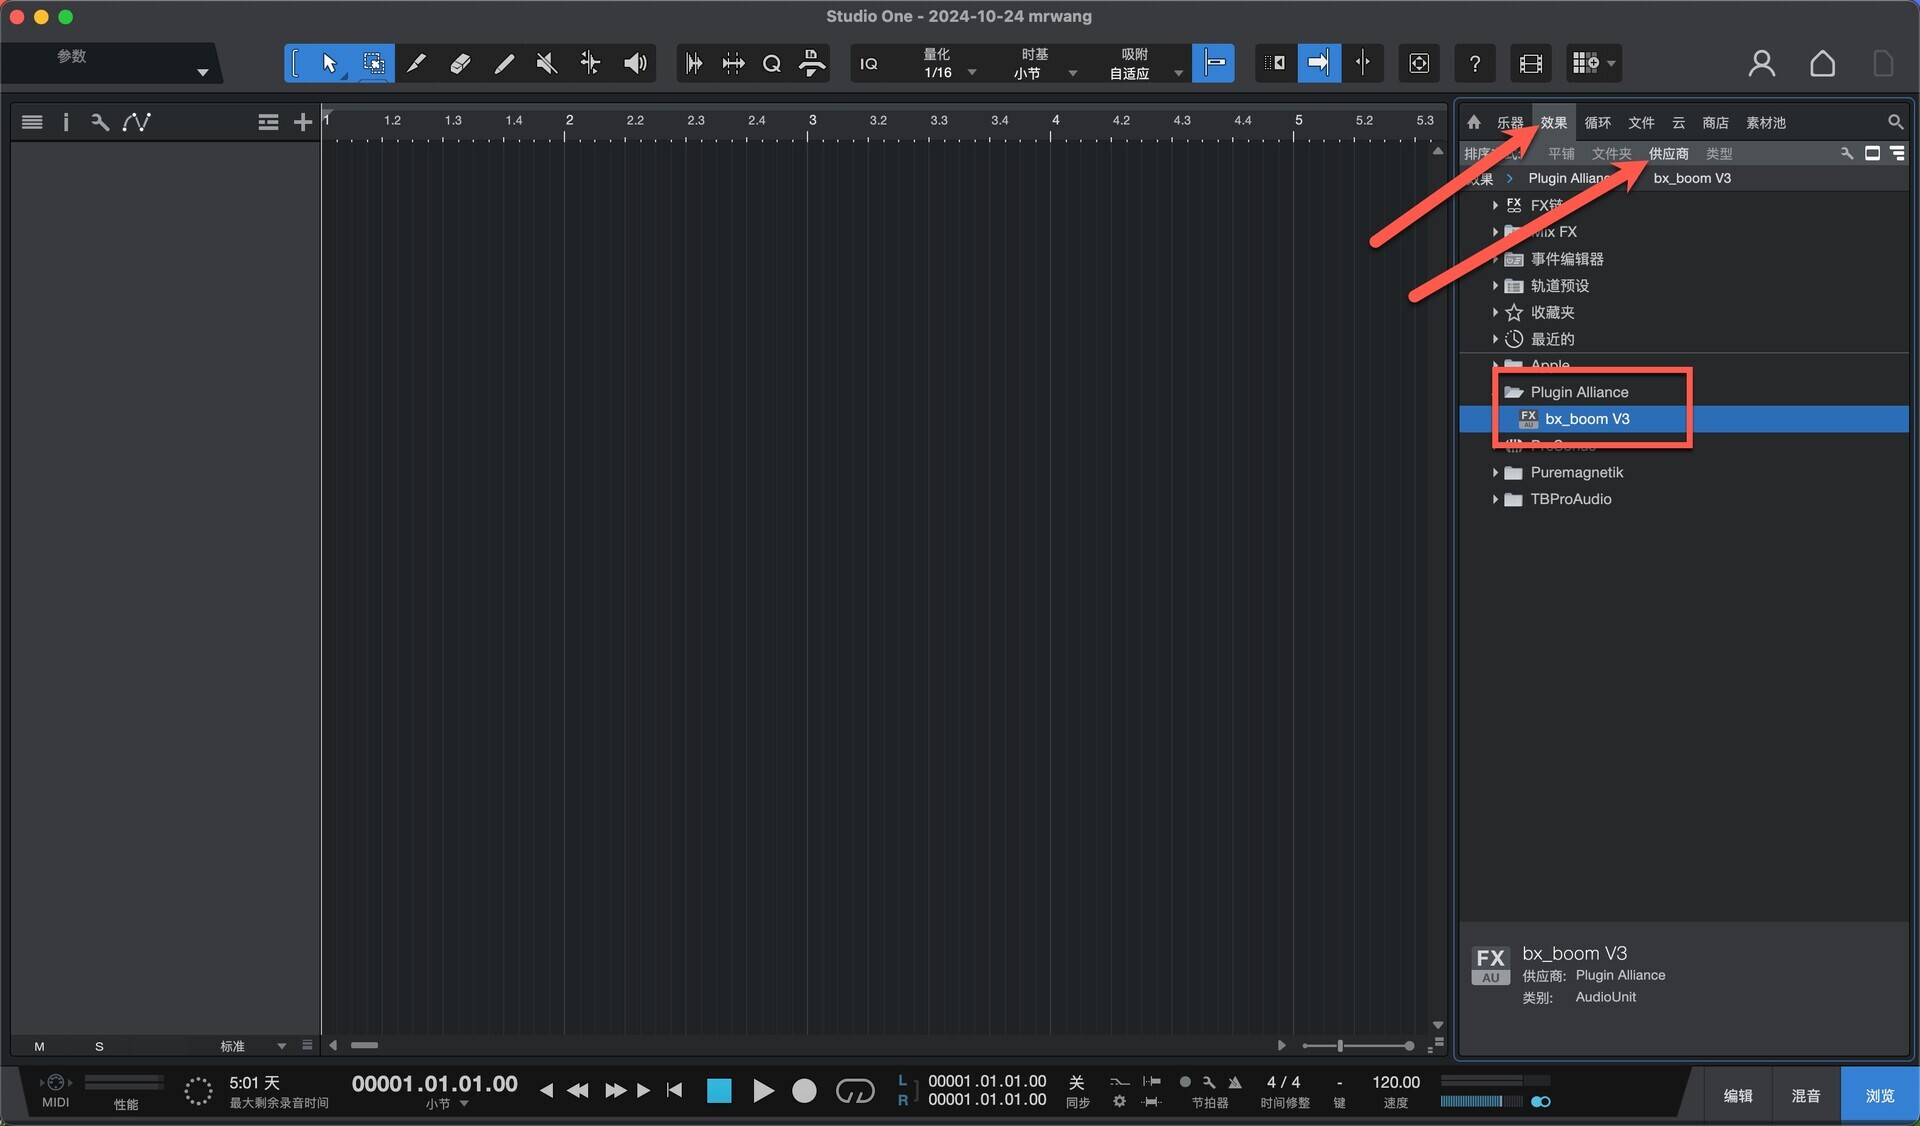This screenshot has width=1920, height=1126.
Task: Switch to the 循环 loops tab
Action: coord(1597,122)
